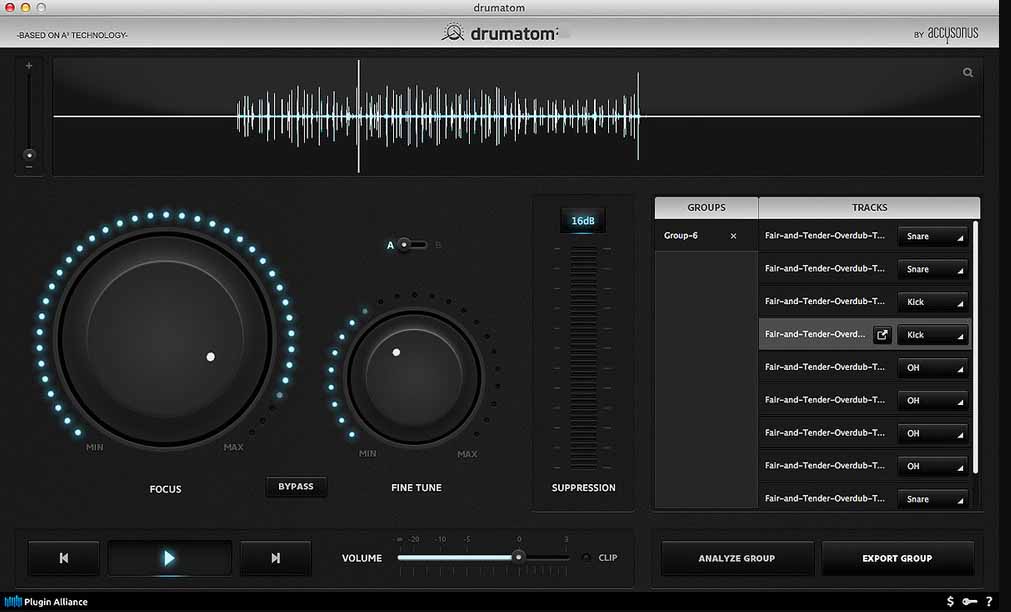Select the TRACKS tab header

tap(869, 208)
